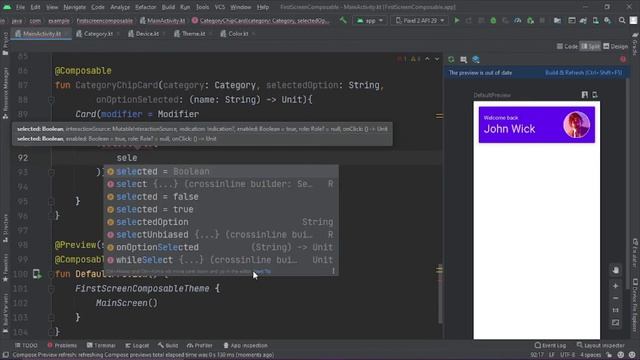Switch to the Category.kt tab
Viewport: 640px width, 360px height.
tap(98, 34)
